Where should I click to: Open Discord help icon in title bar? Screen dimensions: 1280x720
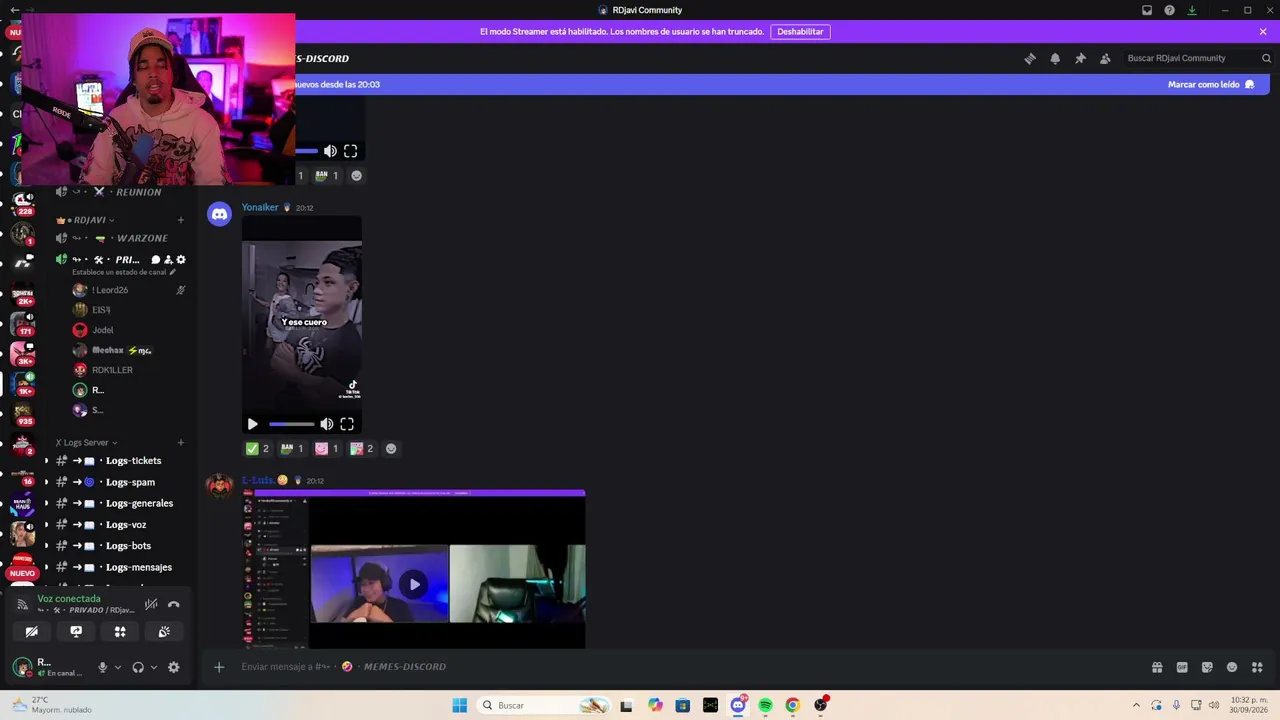click(x=1169, y=10)
